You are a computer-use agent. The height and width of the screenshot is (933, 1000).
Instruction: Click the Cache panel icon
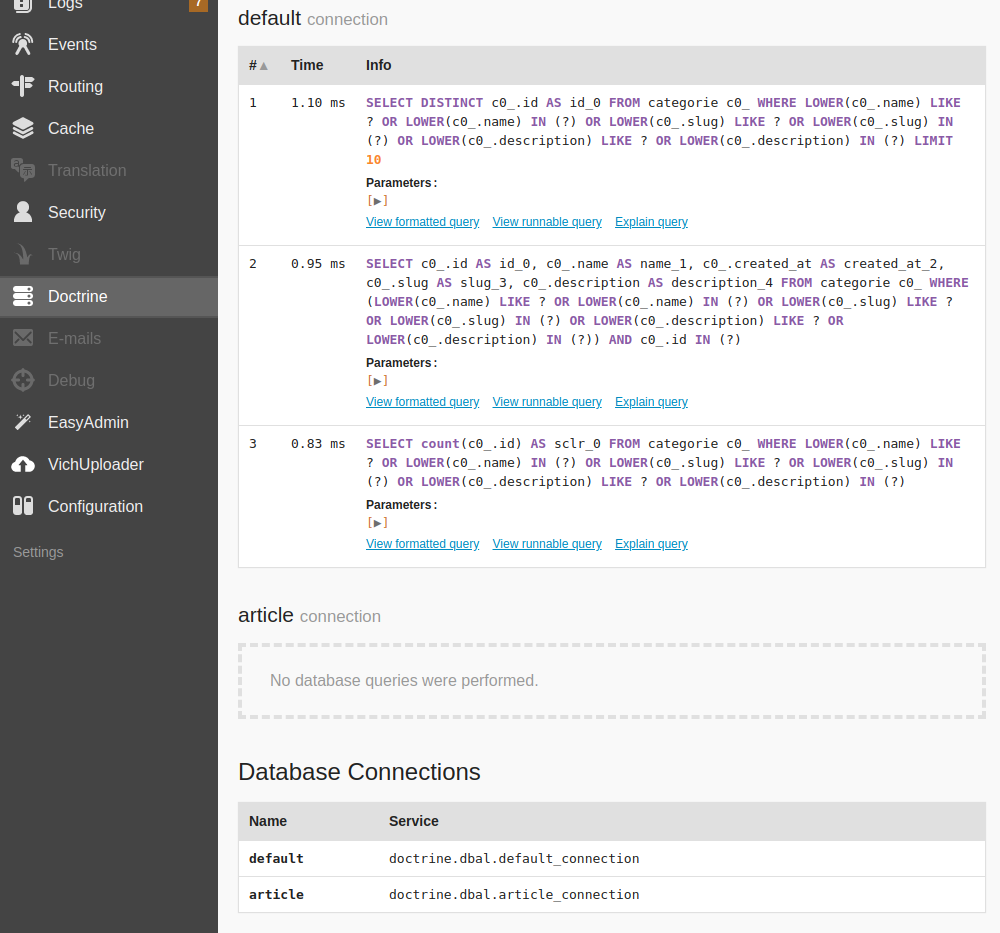(x=22, y=128)
